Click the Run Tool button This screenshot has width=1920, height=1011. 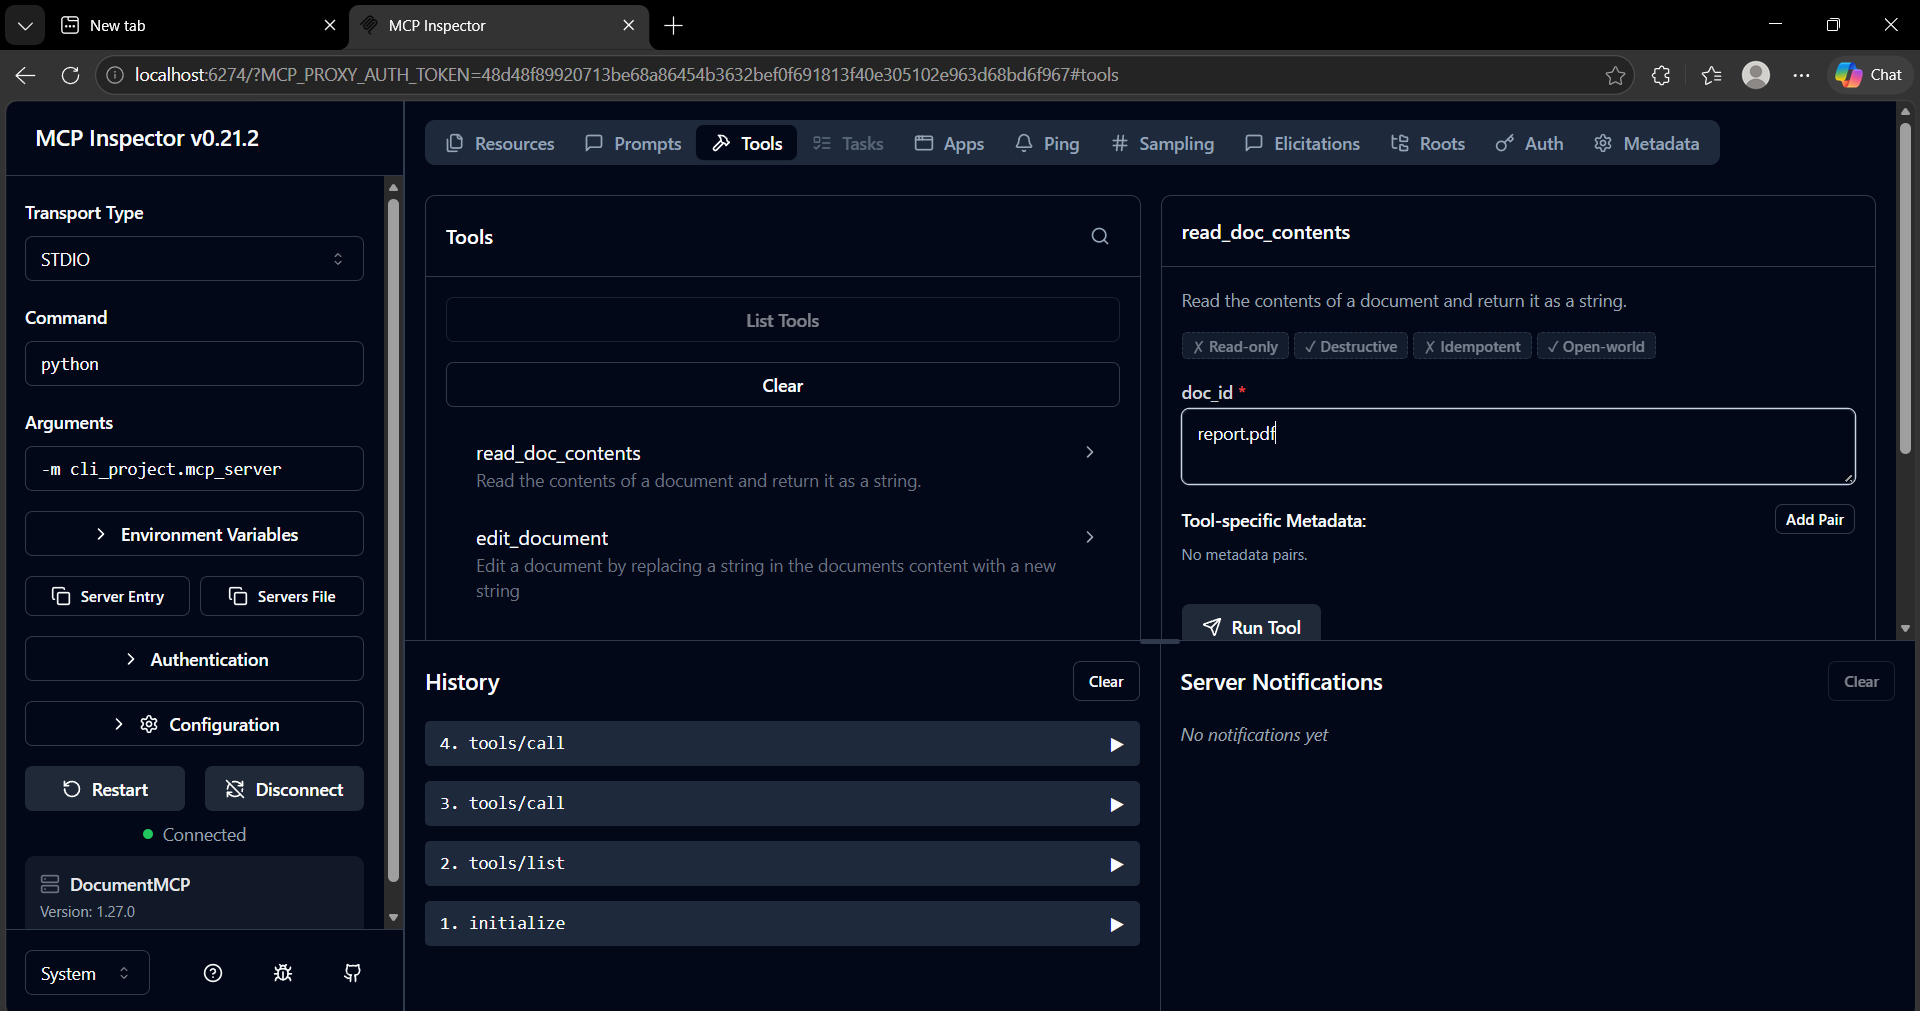tap(1251, 626)
